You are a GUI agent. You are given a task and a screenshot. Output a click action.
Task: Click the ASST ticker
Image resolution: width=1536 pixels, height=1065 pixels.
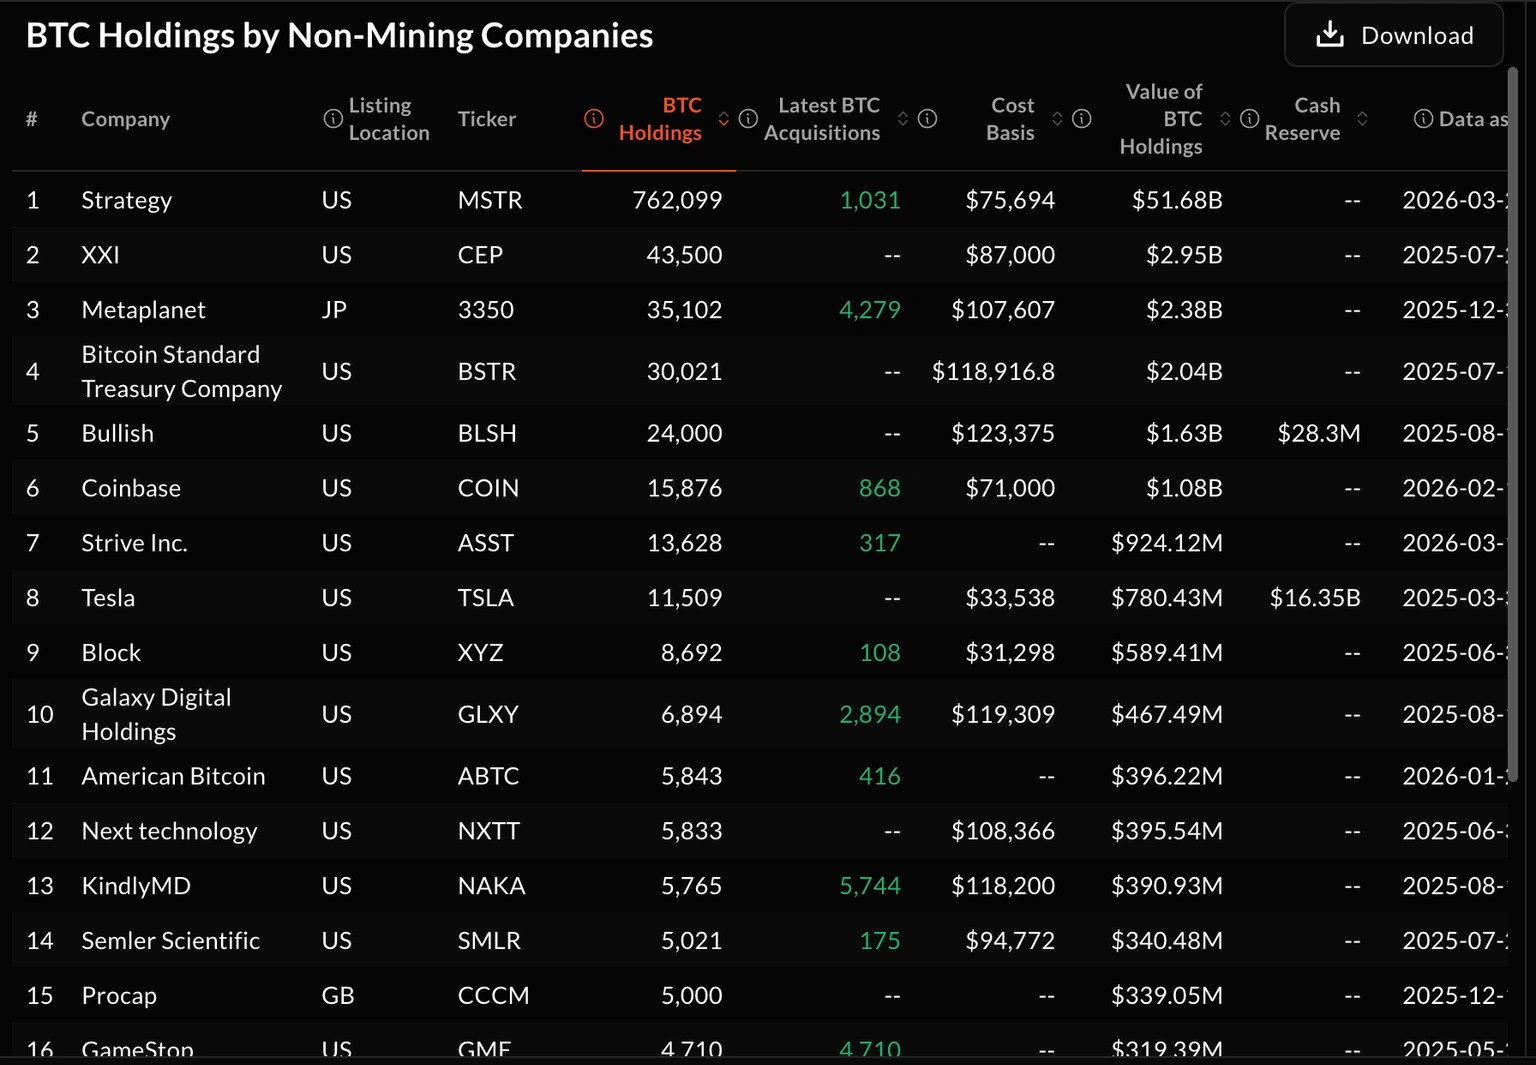pyautogui.click(x=486, y=543)
